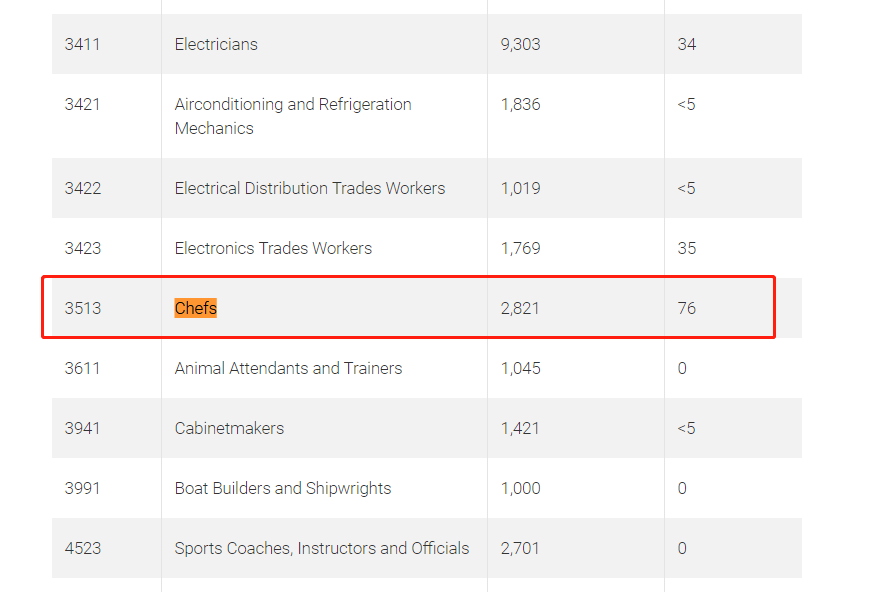Image resolution: width=887 pixels, height=592 pixels.
Task: Select Airconditioning and Refrigeration Mechanics text
Action: point(293,116)
